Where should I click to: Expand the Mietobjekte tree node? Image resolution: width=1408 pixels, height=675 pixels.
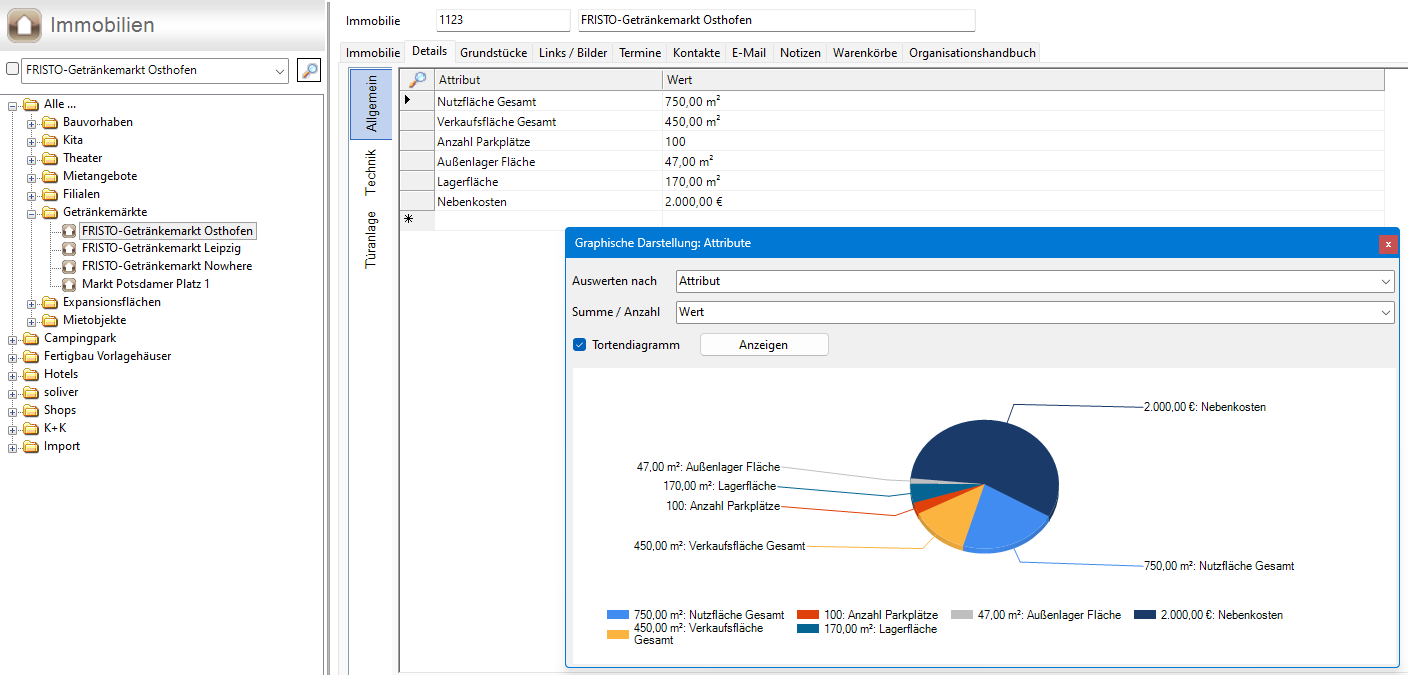[x=32, y=321]
